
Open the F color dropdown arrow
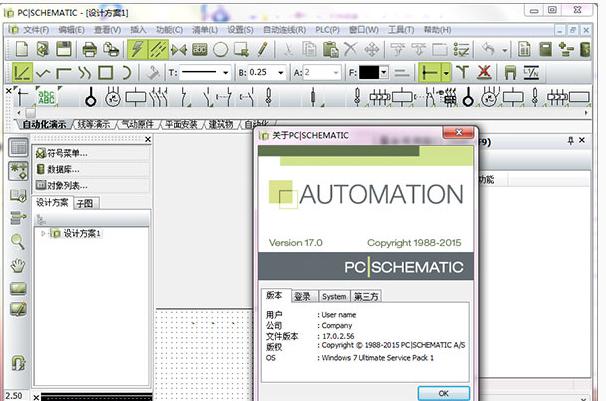click(384, 73)
